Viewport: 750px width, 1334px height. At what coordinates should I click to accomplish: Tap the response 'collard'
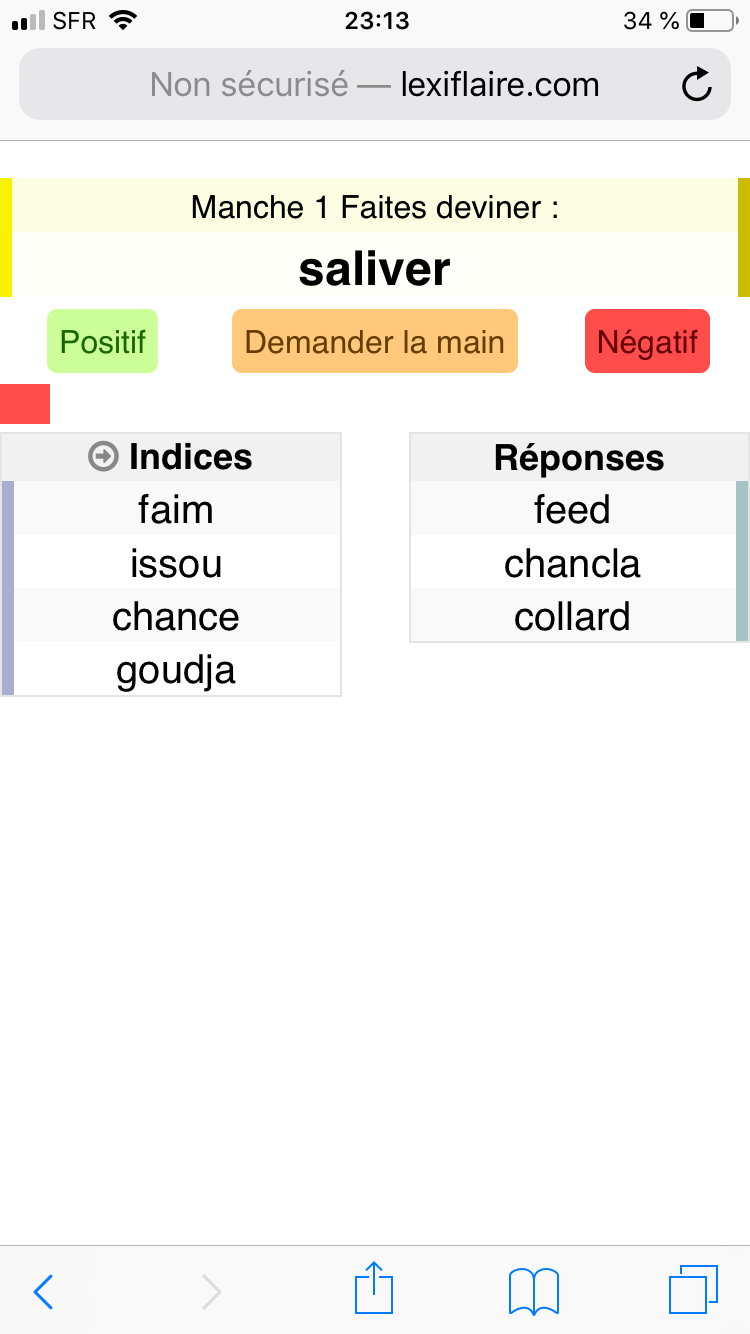[x=572, y=617]
